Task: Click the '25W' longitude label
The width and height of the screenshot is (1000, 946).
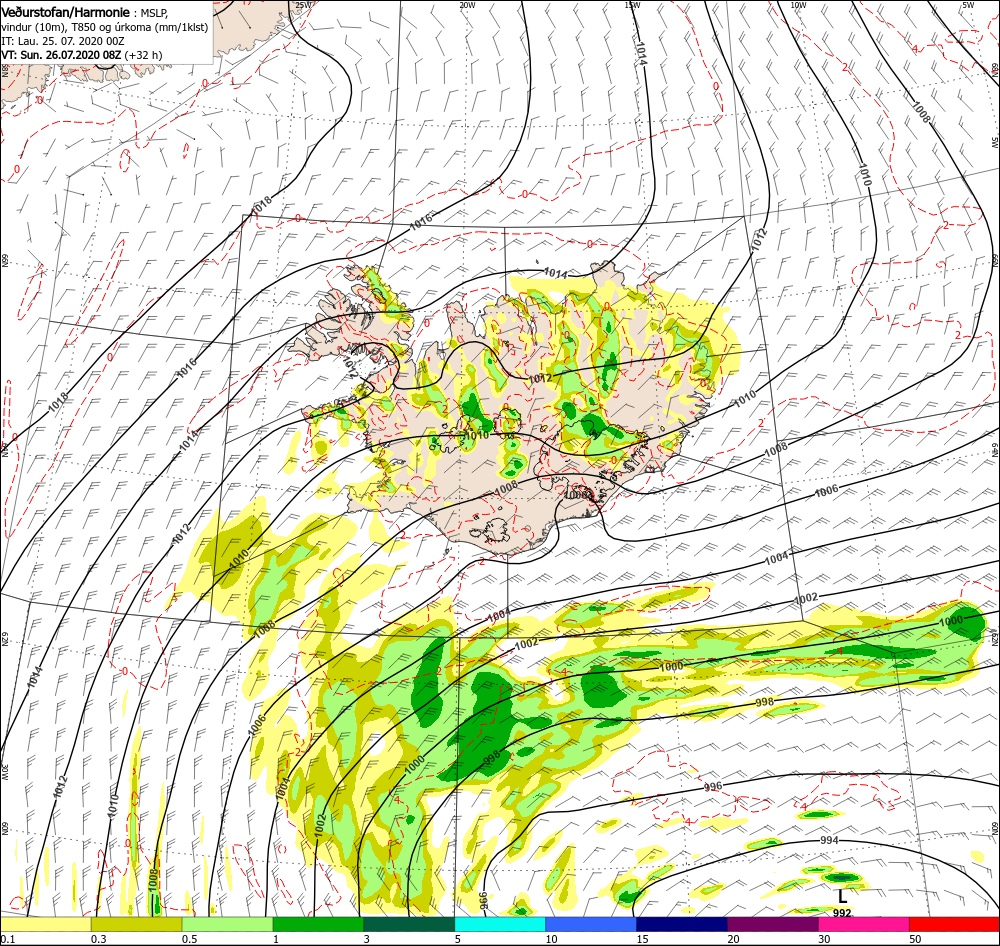Action: pyautogui.click(x=304, y=5)
